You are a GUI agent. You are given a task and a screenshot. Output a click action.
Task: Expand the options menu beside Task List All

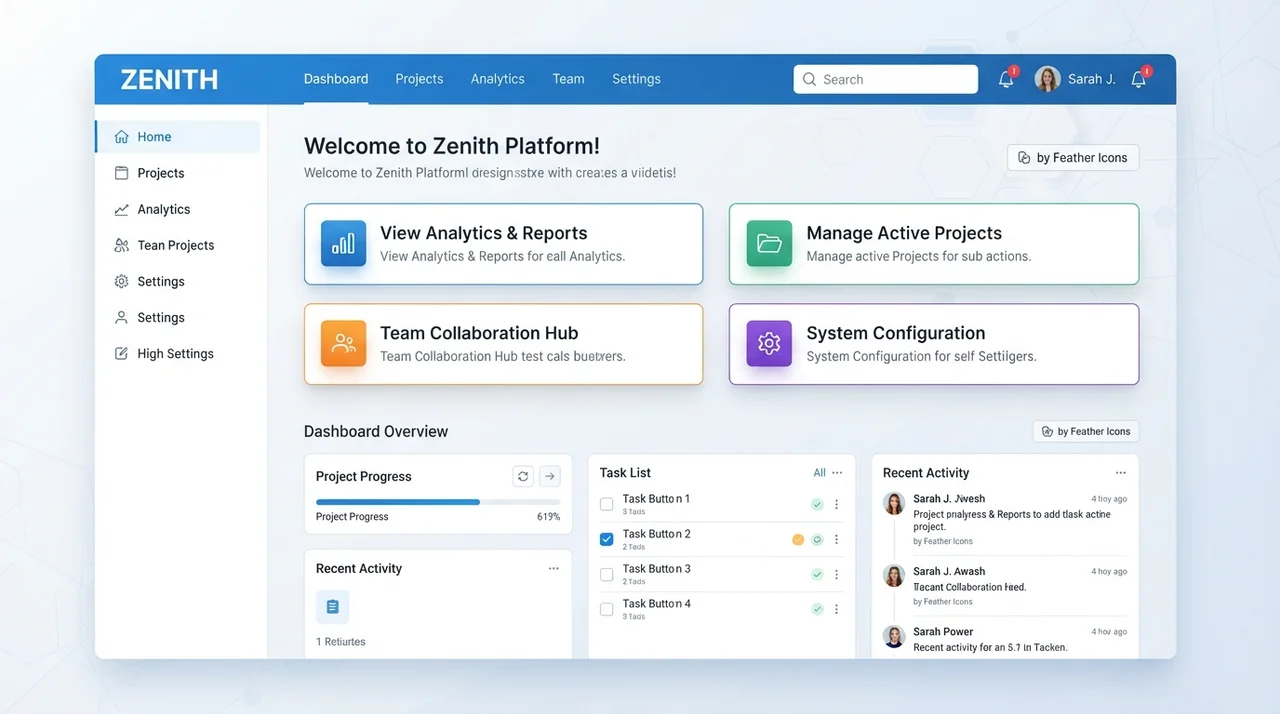(837, 473)
